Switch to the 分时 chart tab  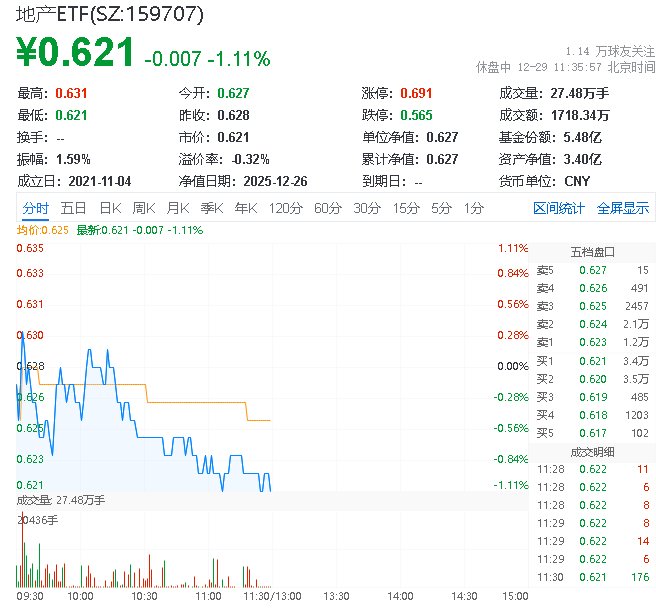coord(35,208)
